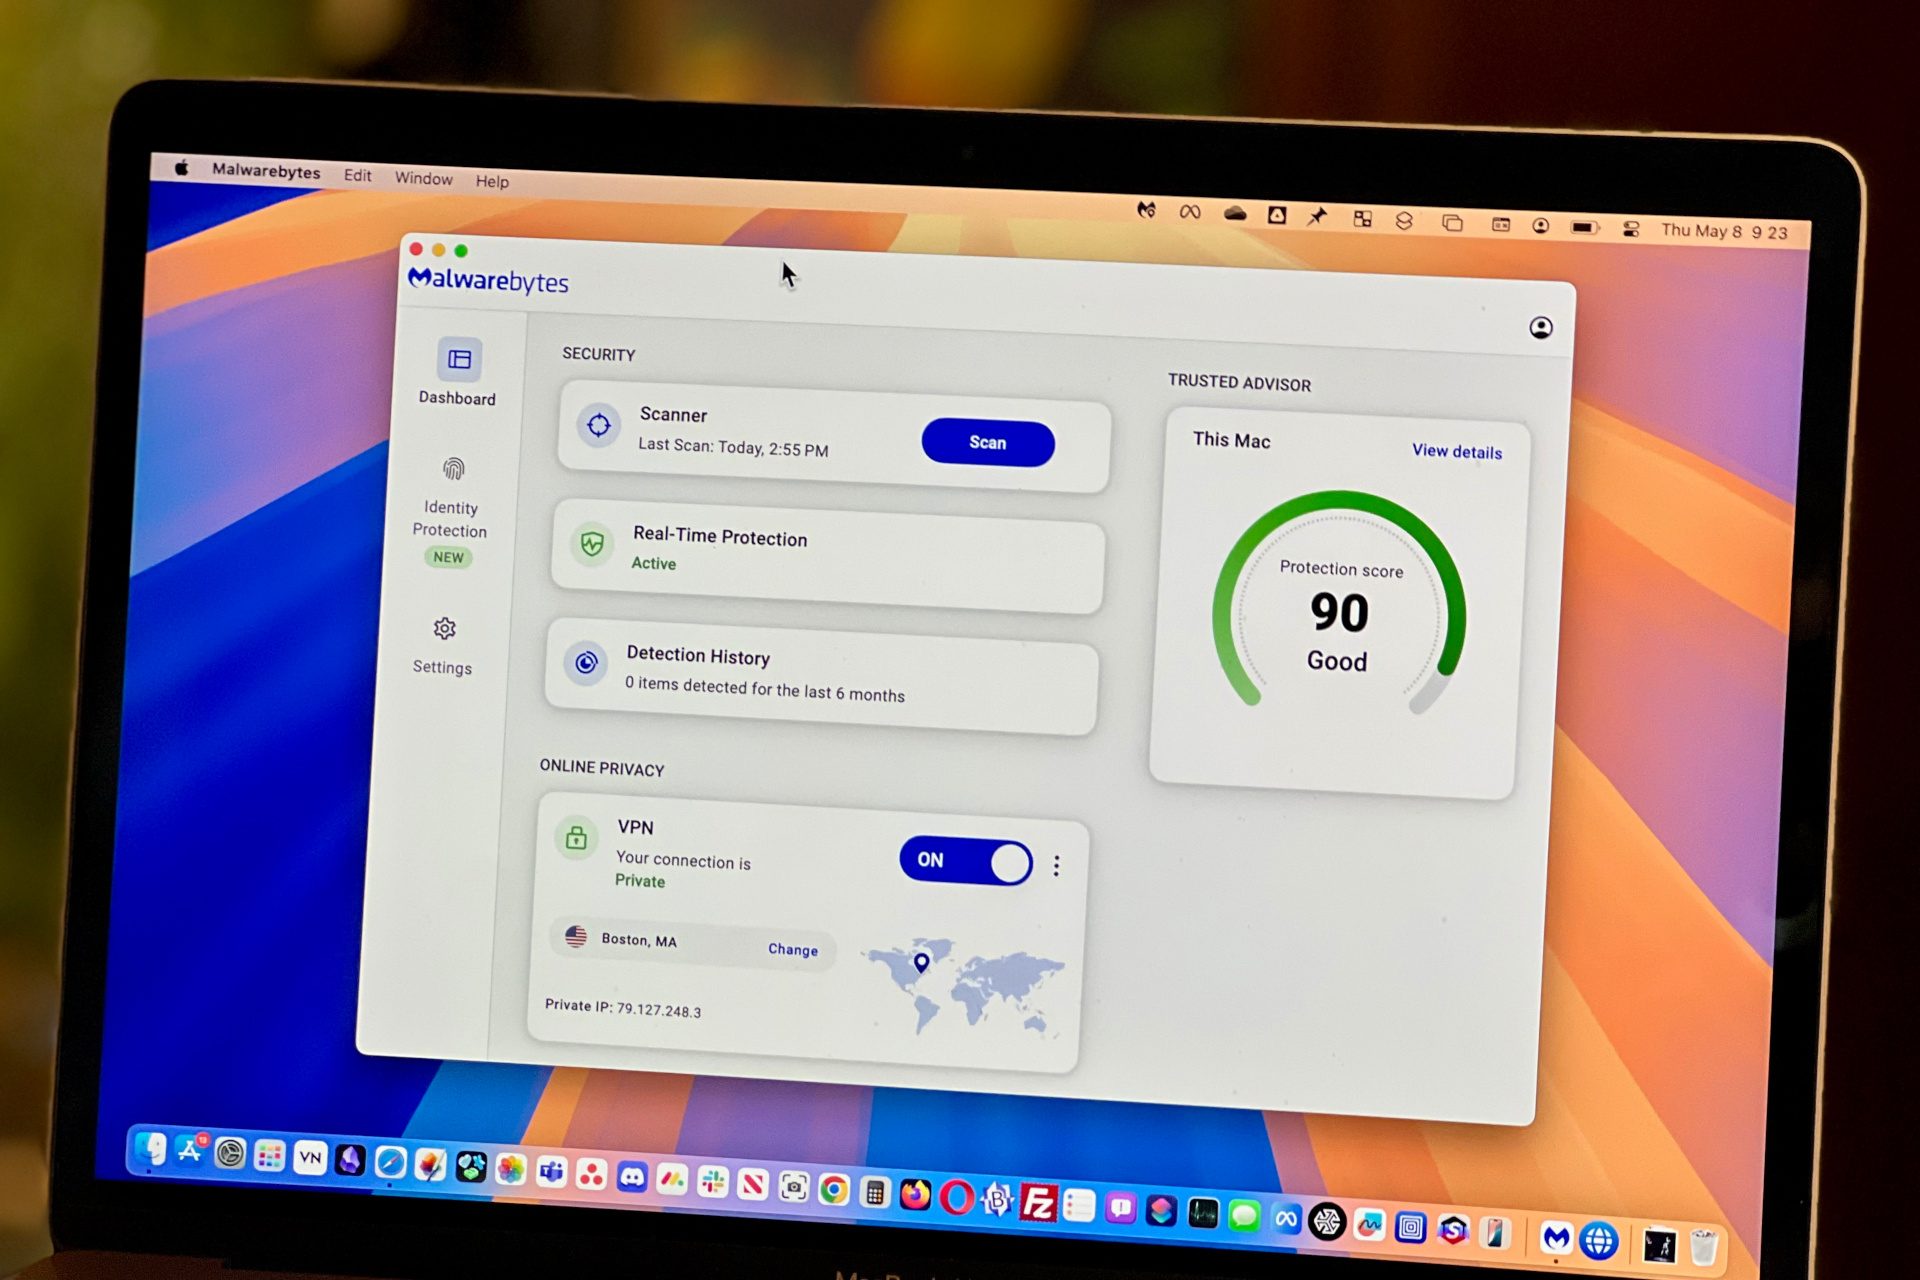Viewport: 1920px width, 1280px height.
Task: Click the 'Private IP: 79.127.248.3' text
Action: 623,1008
